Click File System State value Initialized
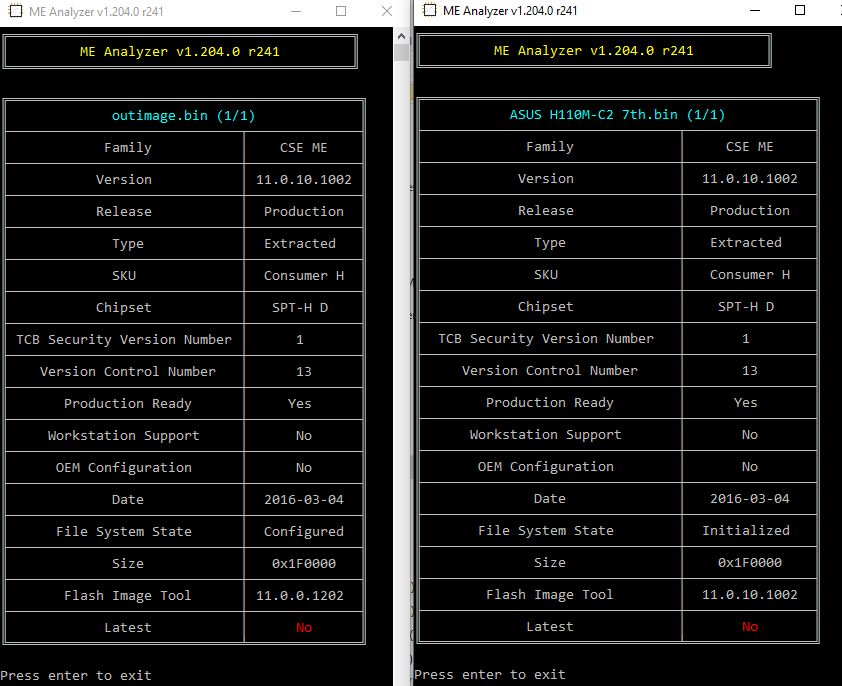The height and width of the screenshot is (686, 842). (746, 530)
